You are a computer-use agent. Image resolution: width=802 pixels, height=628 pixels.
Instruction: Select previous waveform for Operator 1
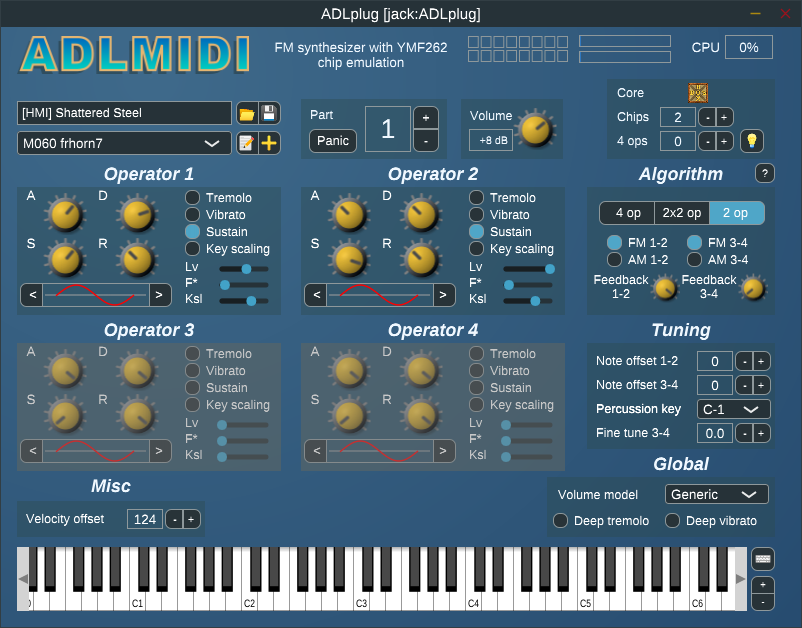click(x=32, y=295)
